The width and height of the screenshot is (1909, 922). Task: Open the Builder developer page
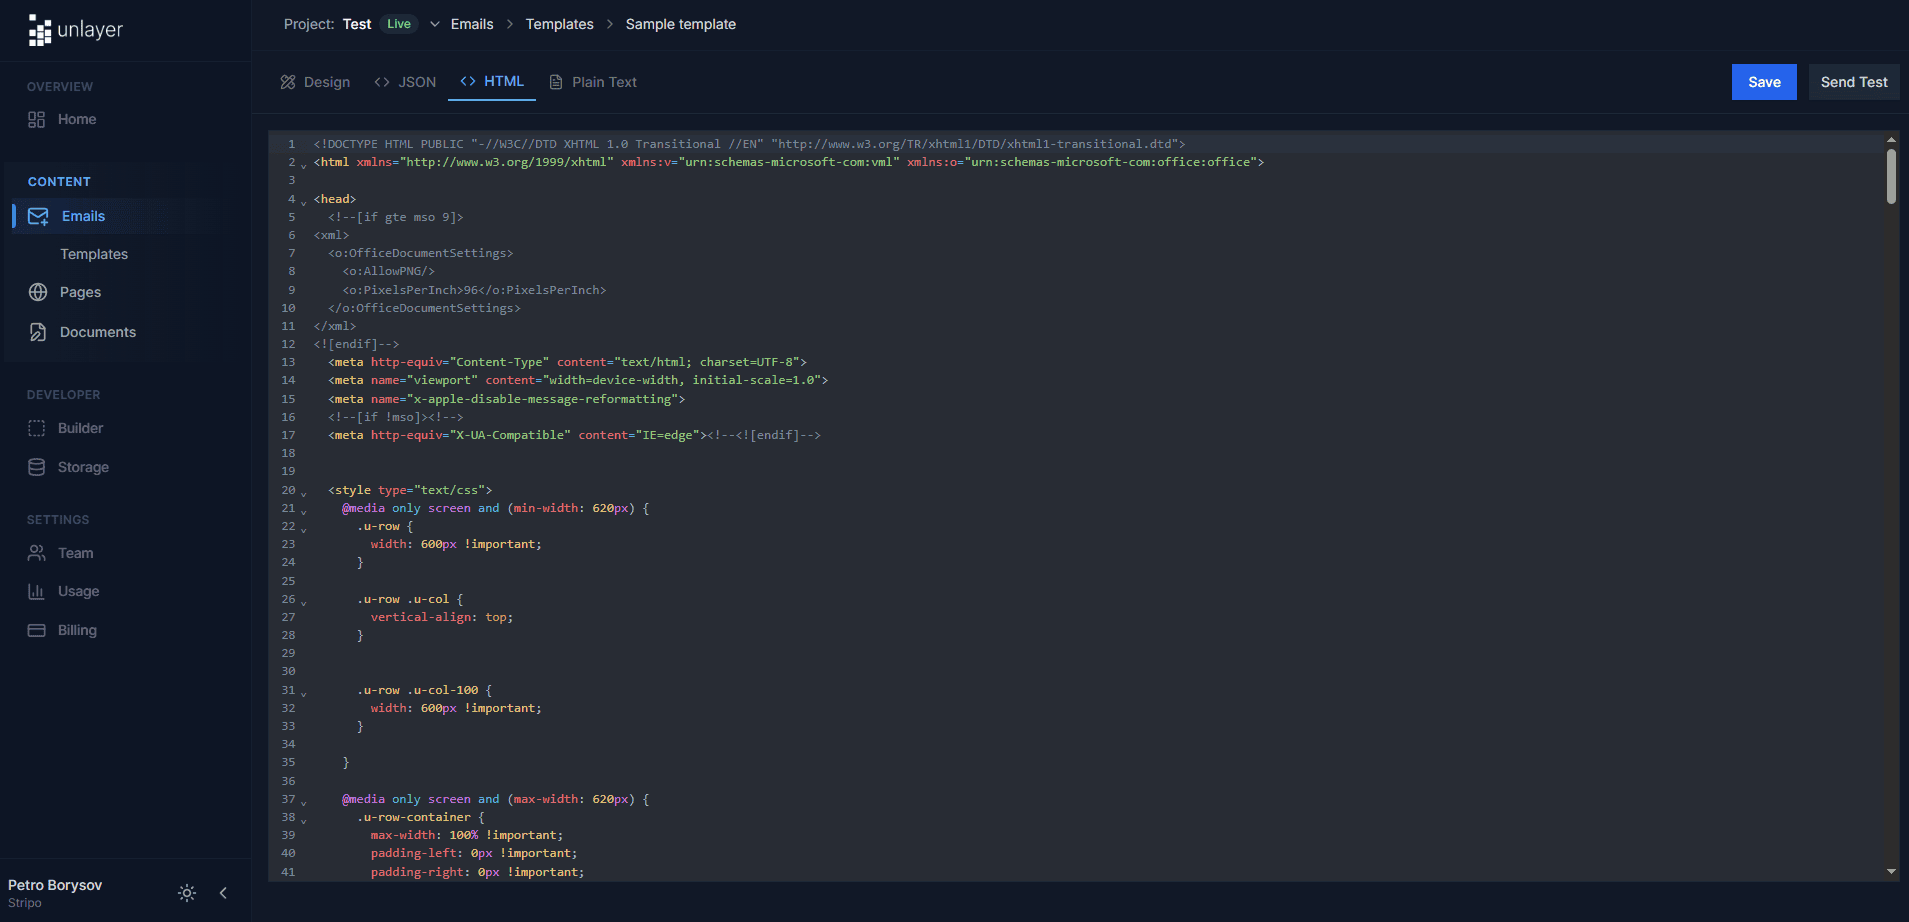(80, 428)
